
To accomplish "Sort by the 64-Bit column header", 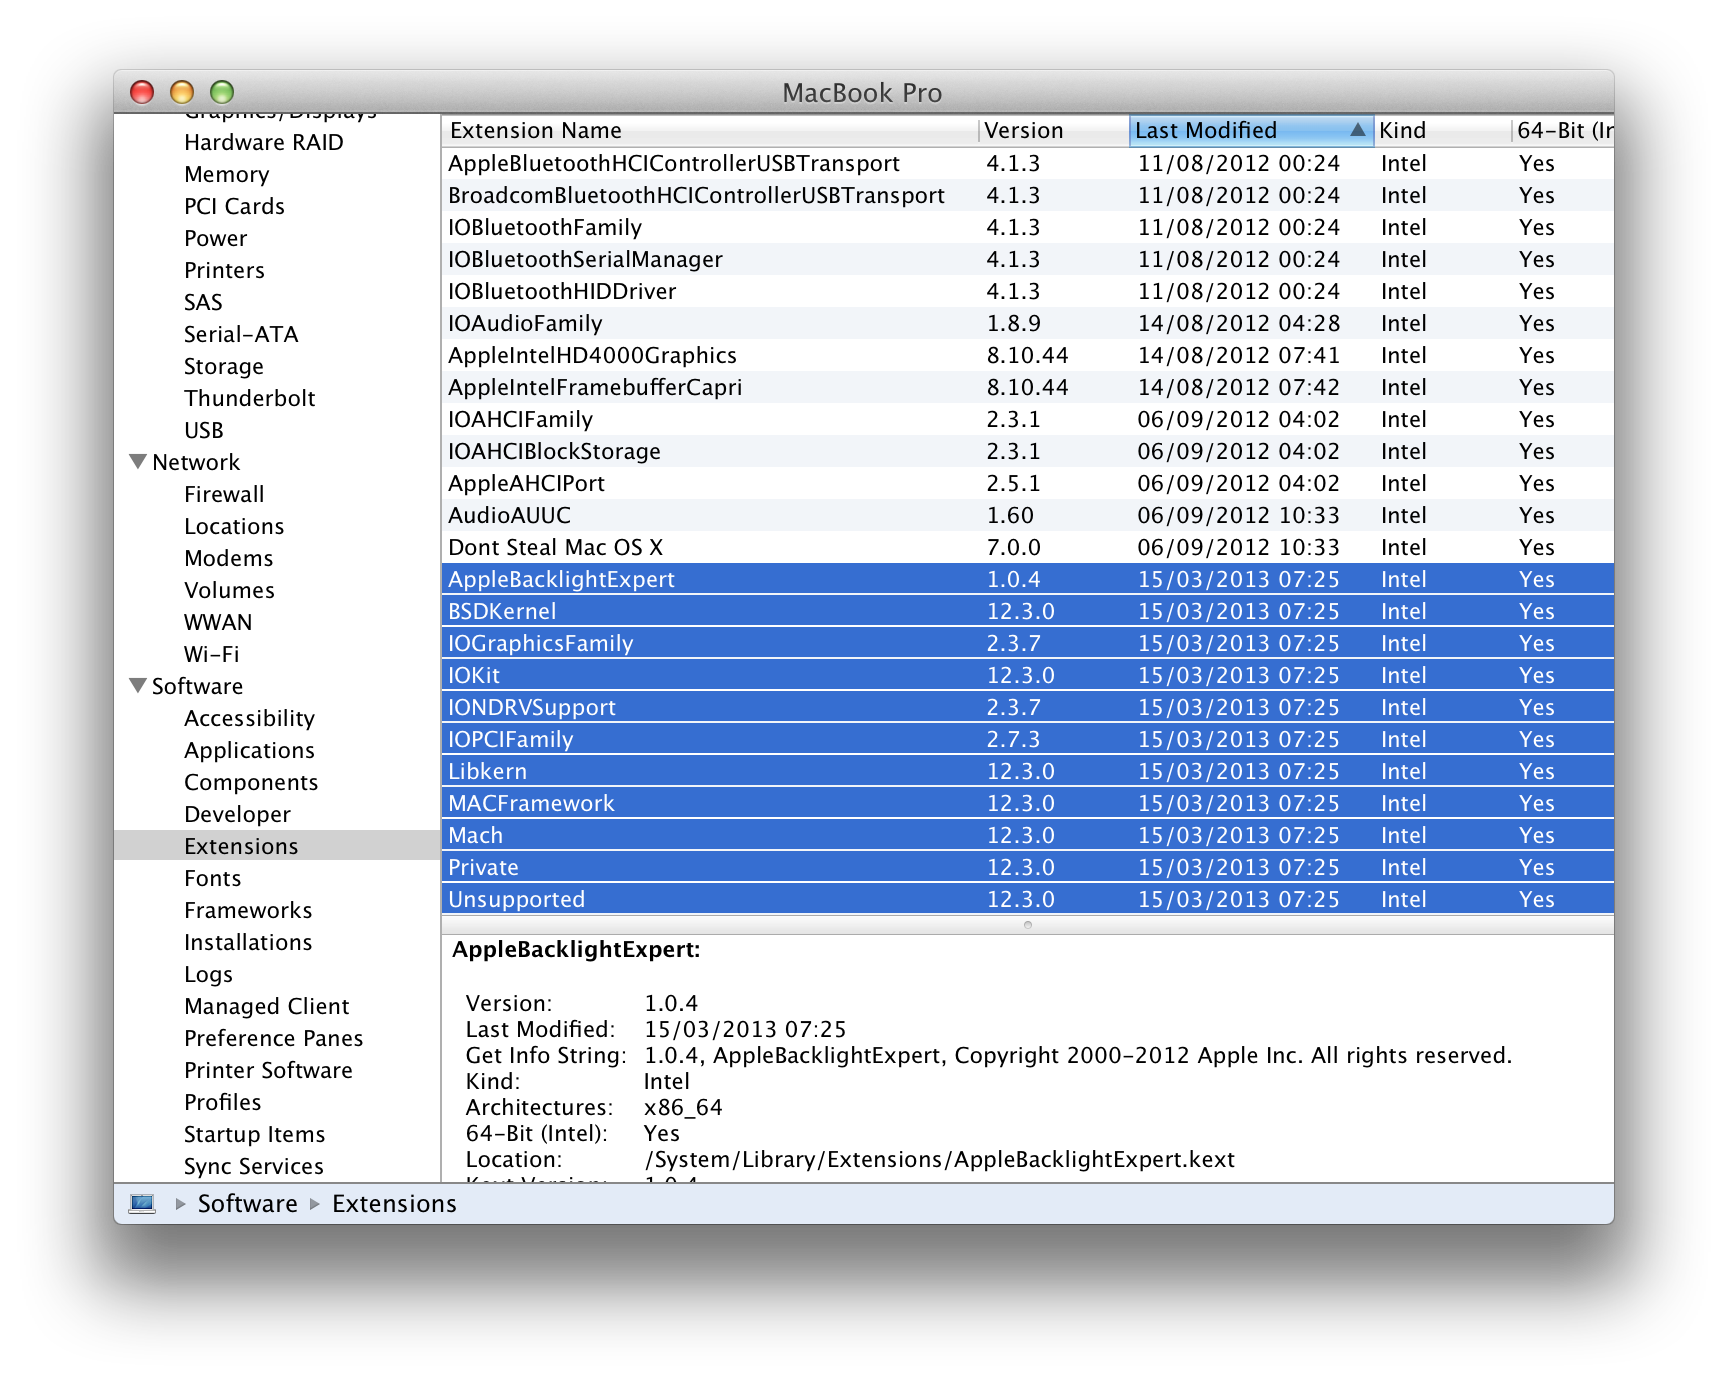I will pyautogui.click(x=1562, y=130).
